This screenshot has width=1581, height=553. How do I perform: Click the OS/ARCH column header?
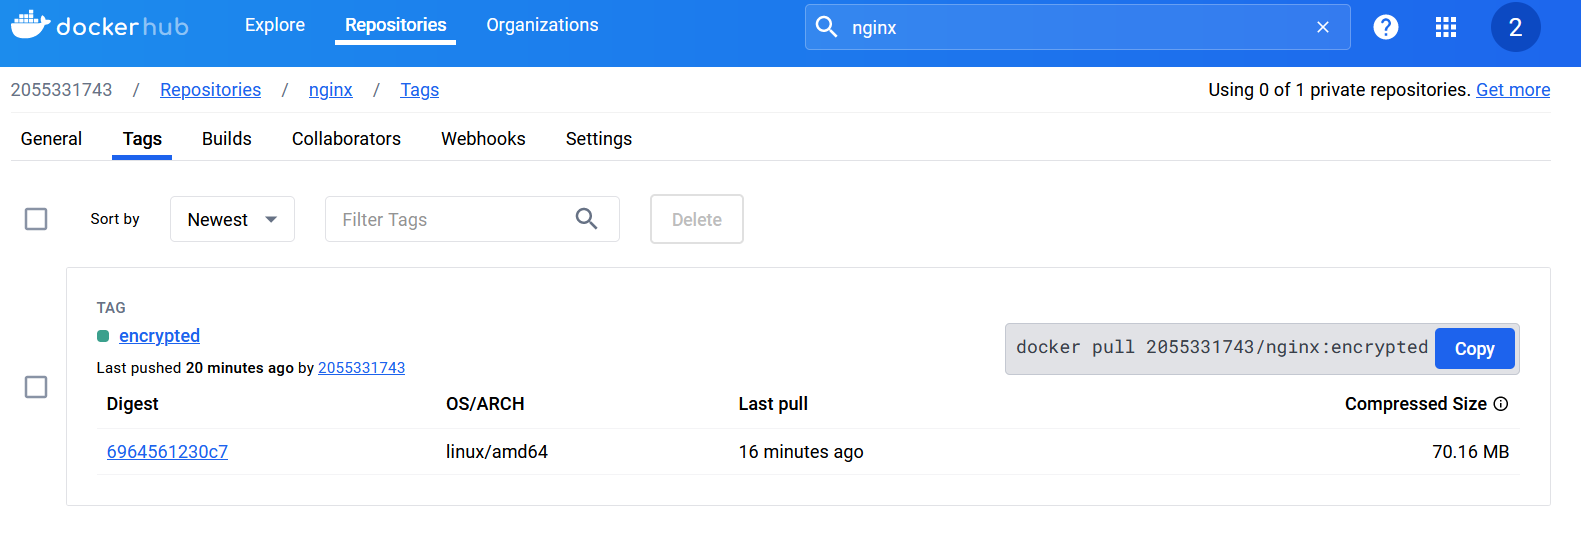[485, 404]
